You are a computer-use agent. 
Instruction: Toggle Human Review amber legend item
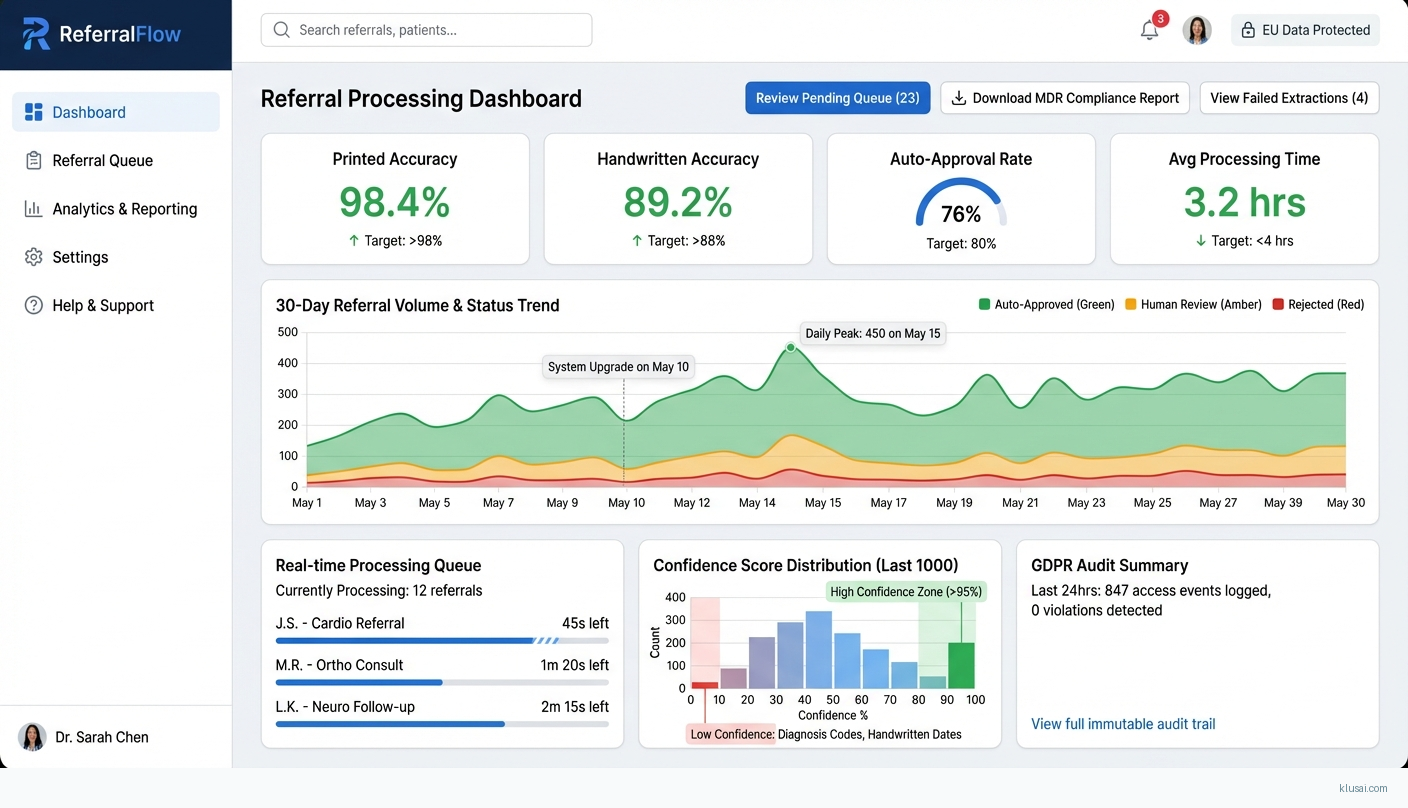1193,305
